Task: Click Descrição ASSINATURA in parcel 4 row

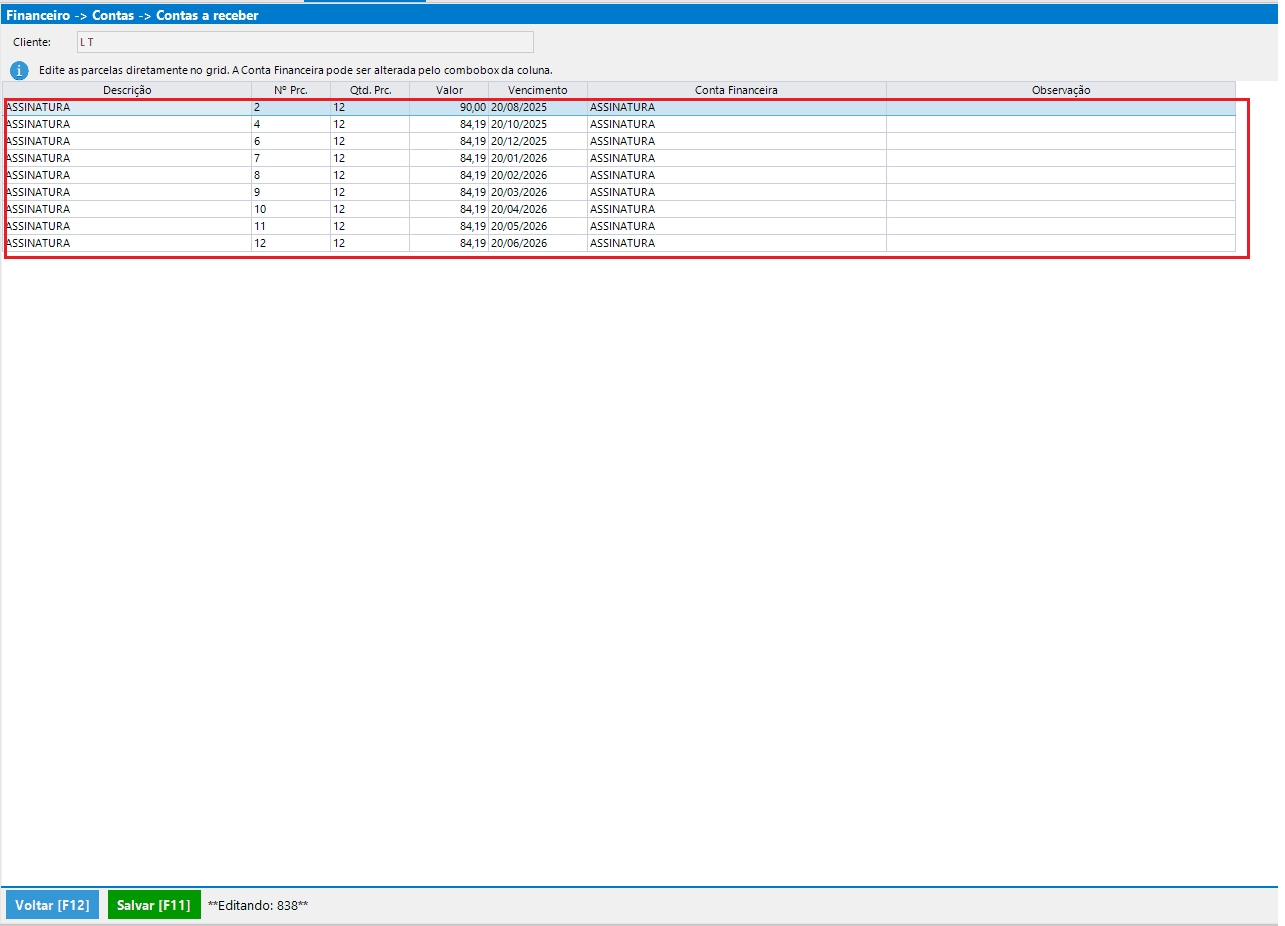Action: pyautogui.click(x=127, y=124)
